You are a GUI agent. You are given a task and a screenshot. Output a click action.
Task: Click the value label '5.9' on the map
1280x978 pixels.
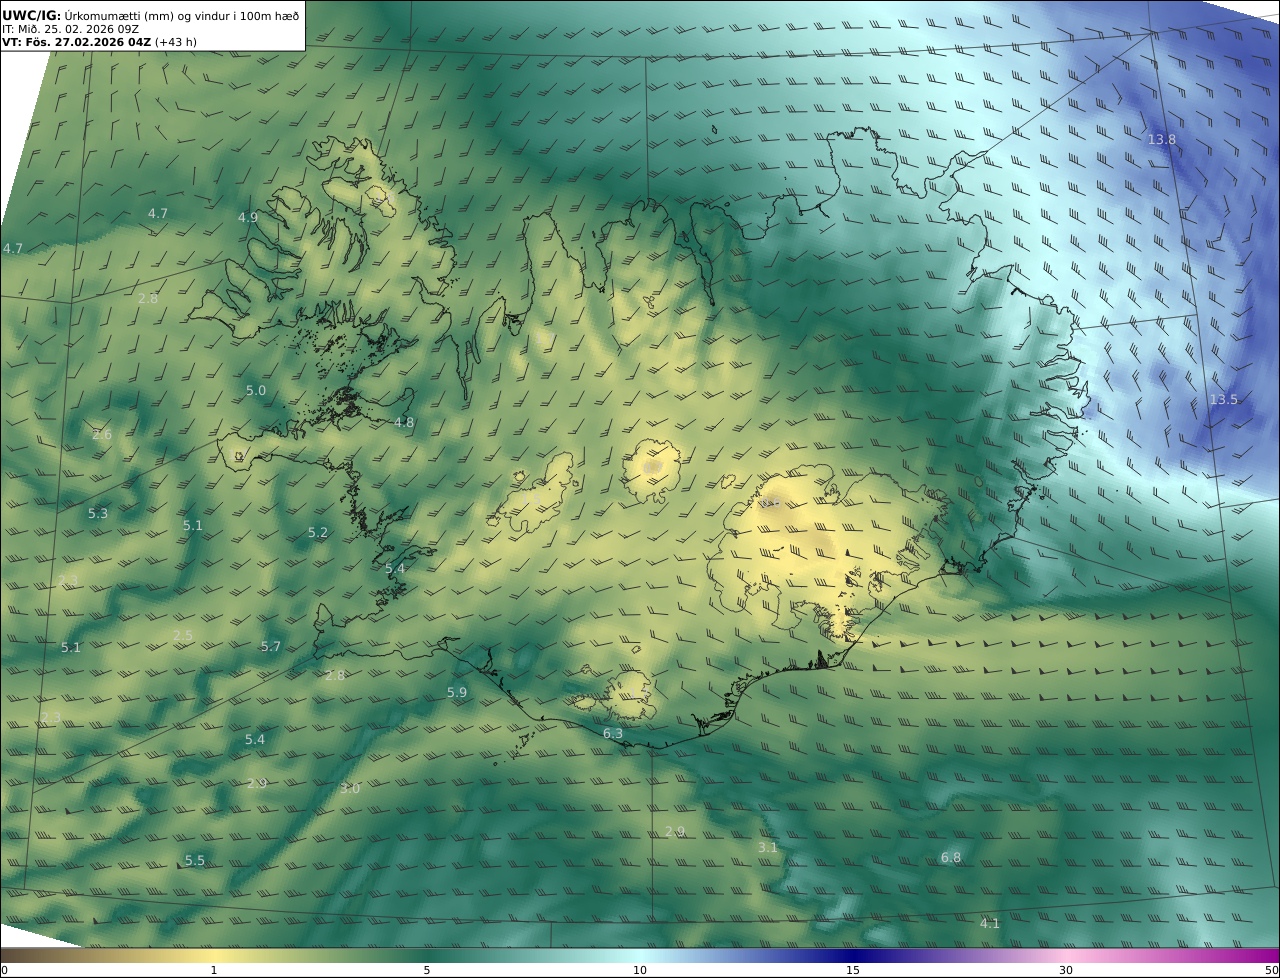(x=456, y=692)
